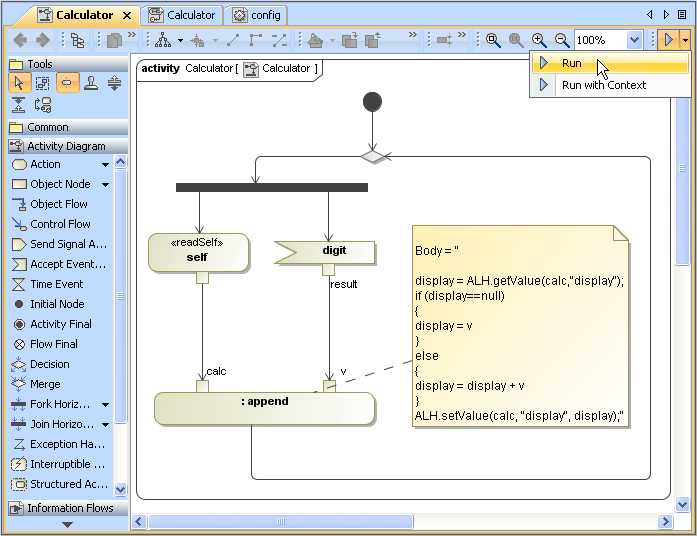Choose Run with Context menu item
This screenshot has height=536, width=697.
pos(603,85)
